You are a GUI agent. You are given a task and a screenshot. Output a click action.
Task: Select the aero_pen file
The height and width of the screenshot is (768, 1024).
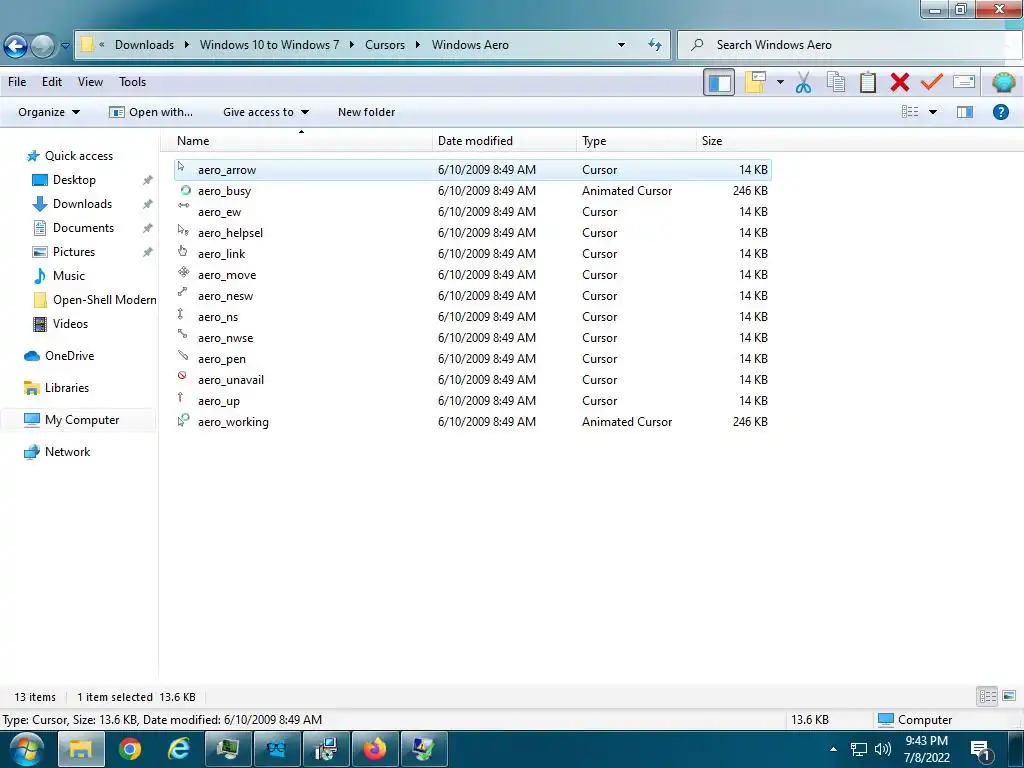[x=473, y=359]
